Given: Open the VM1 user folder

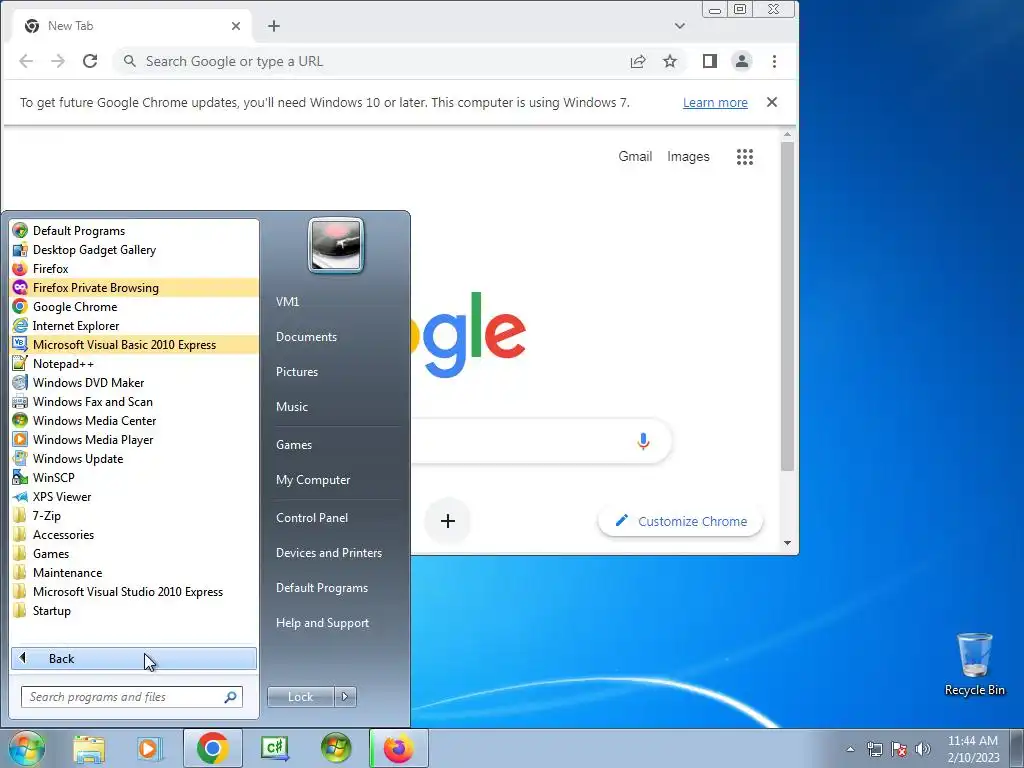Looking at the screenshot, I should coord(288,302).
